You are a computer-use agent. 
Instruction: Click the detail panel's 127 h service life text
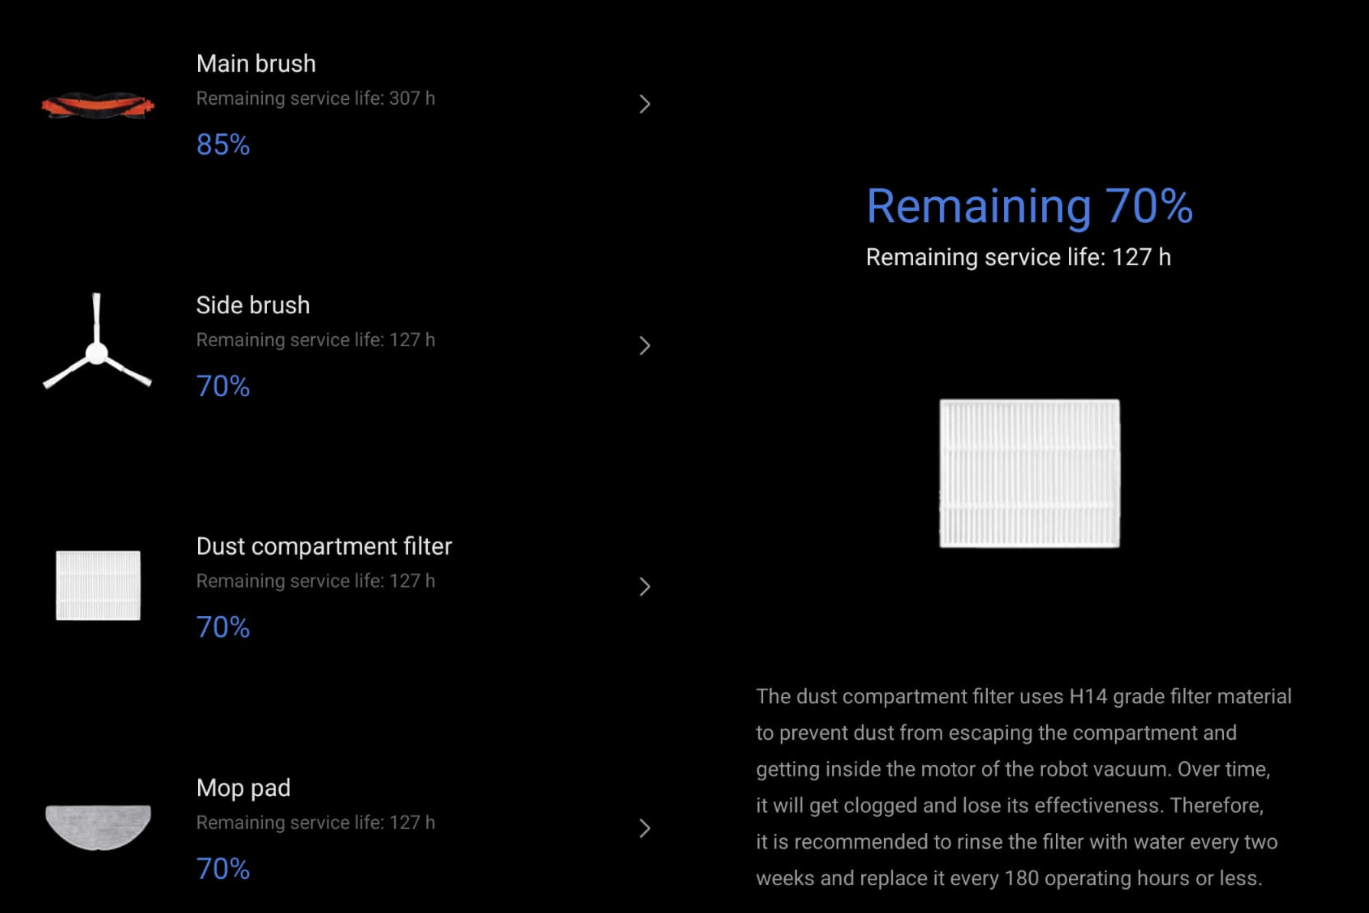[x=1018, y=257]
